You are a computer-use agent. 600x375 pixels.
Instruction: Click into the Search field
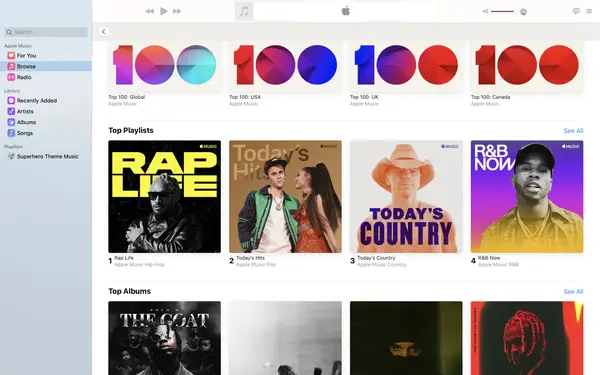(x=46, y=32)
